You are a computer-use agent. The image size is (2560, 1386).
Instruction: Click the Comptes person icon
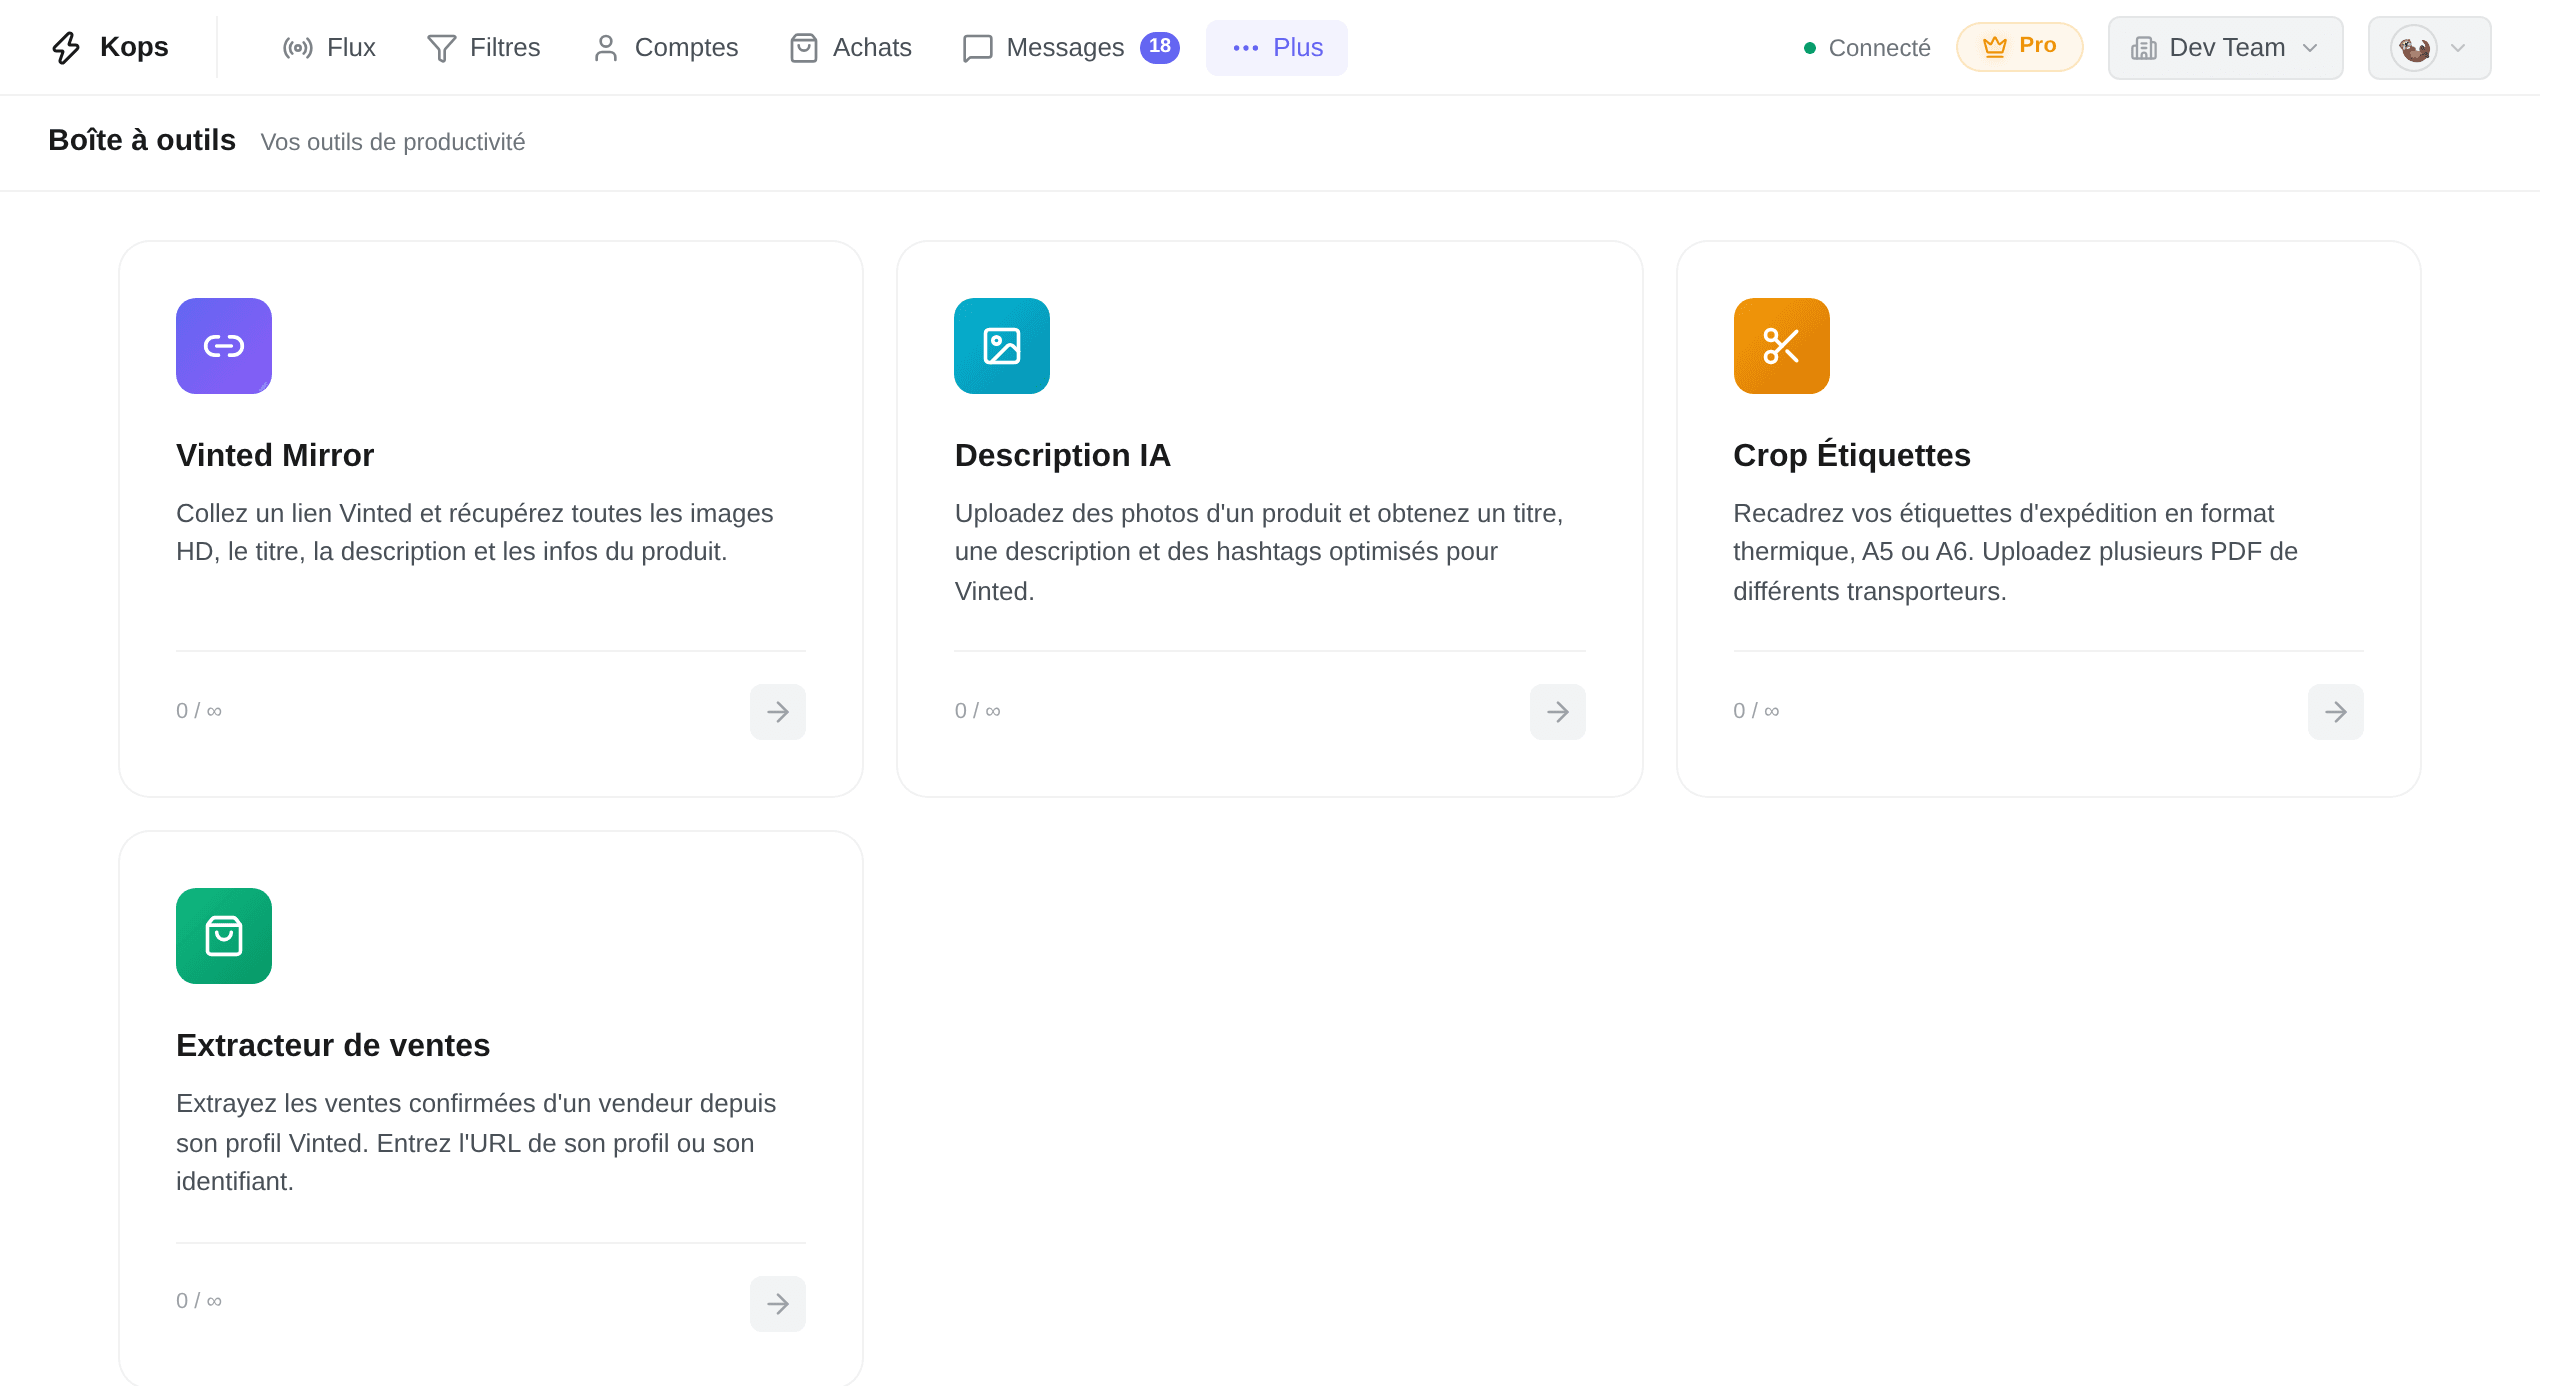pyautogui.click(x=606, y=48)
